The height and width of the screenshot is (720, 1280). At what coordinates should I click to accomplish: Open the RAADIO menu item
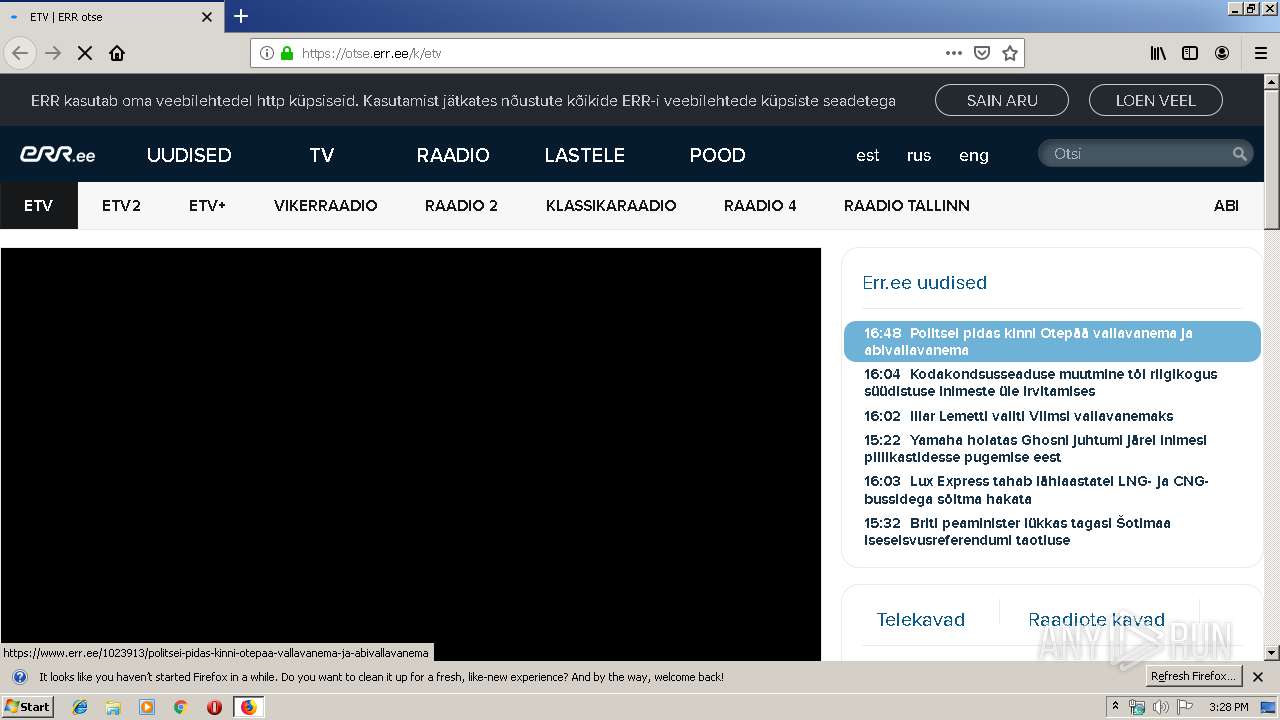click(x=453, y=155)
